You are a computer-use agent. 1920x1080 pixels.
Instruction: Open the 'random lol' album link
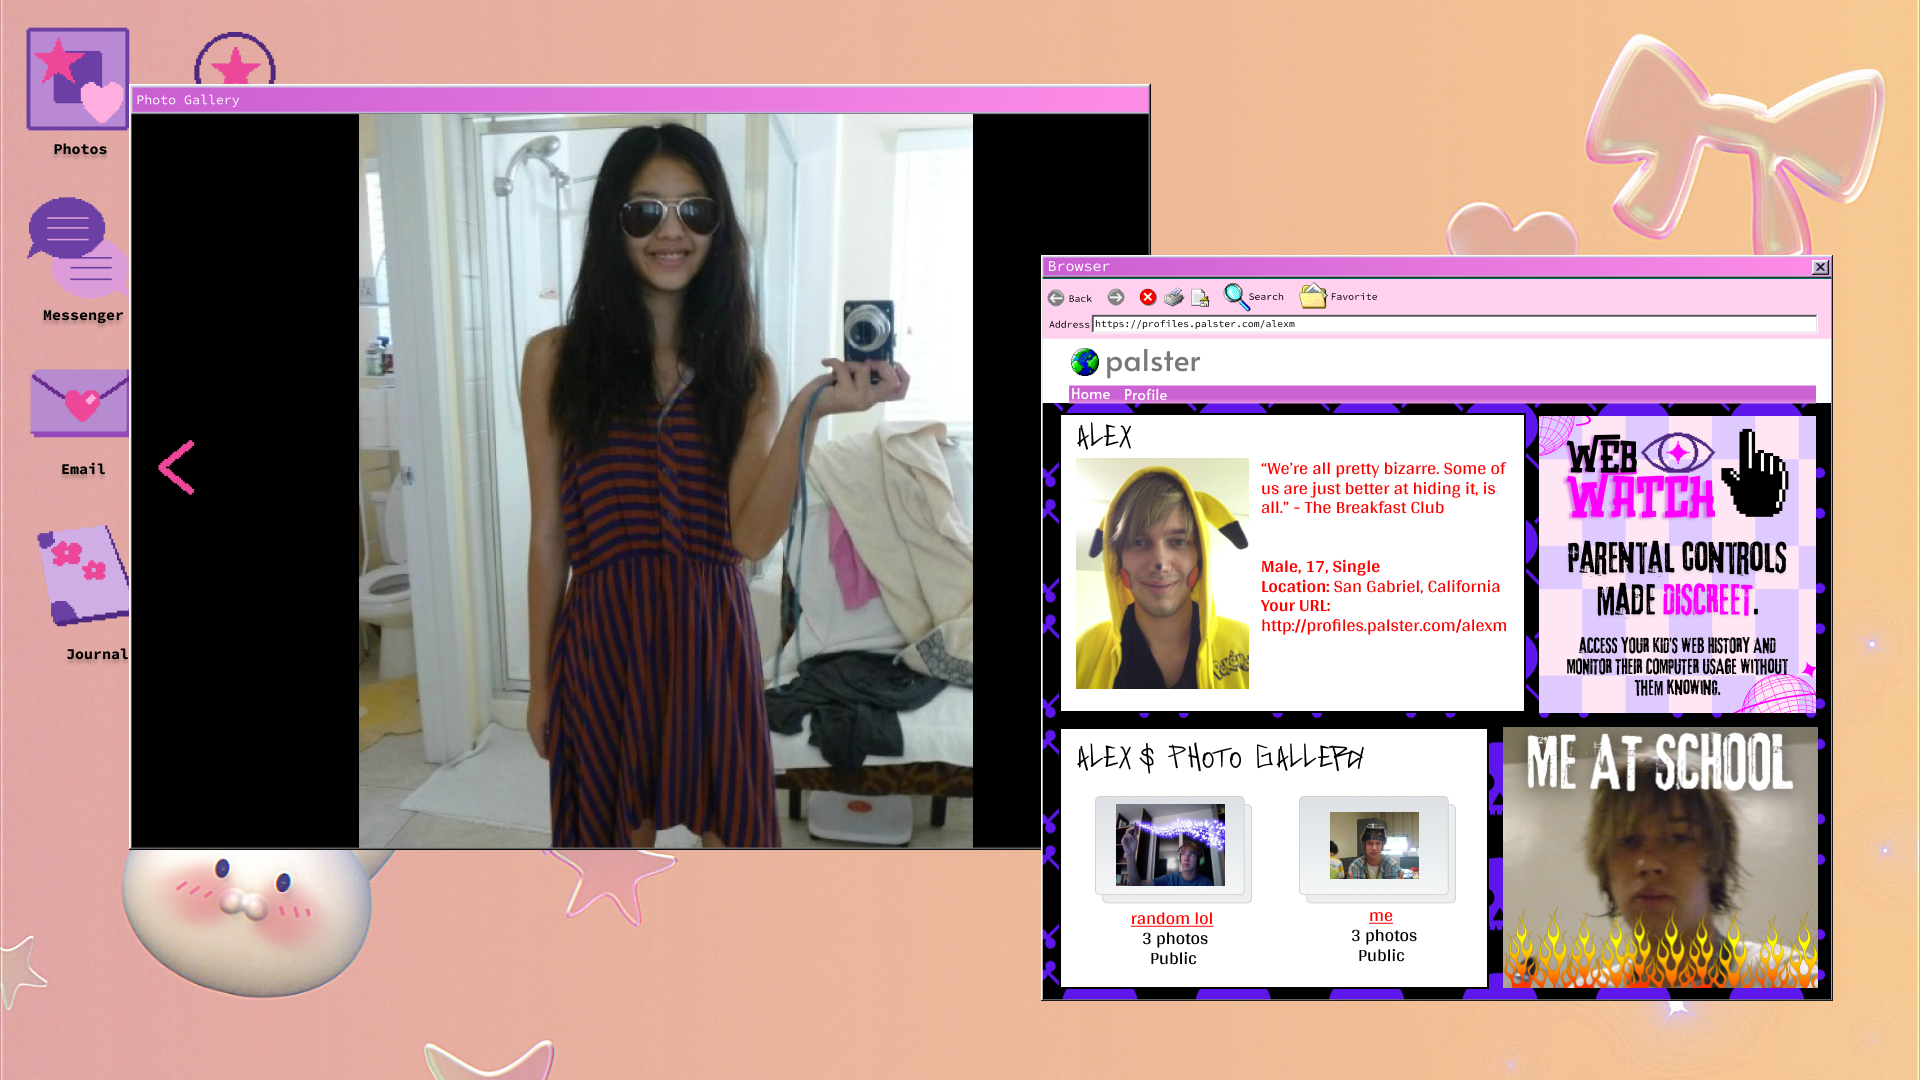(1171, 918)
